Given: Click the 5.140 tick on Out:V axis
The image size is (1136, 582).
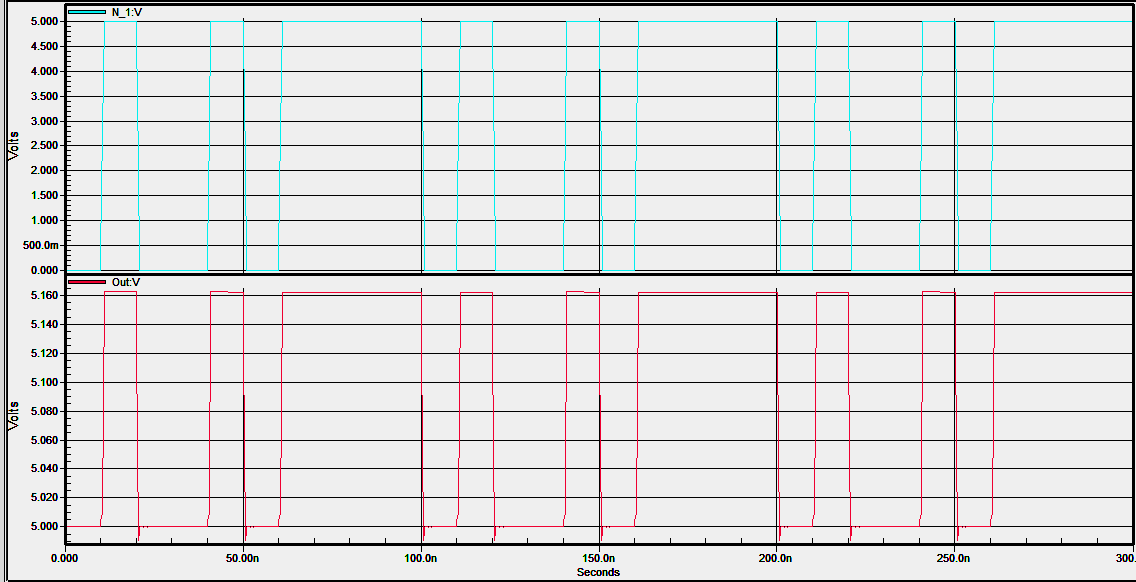Looking at the screenshot, I should [x=46, y=325].
